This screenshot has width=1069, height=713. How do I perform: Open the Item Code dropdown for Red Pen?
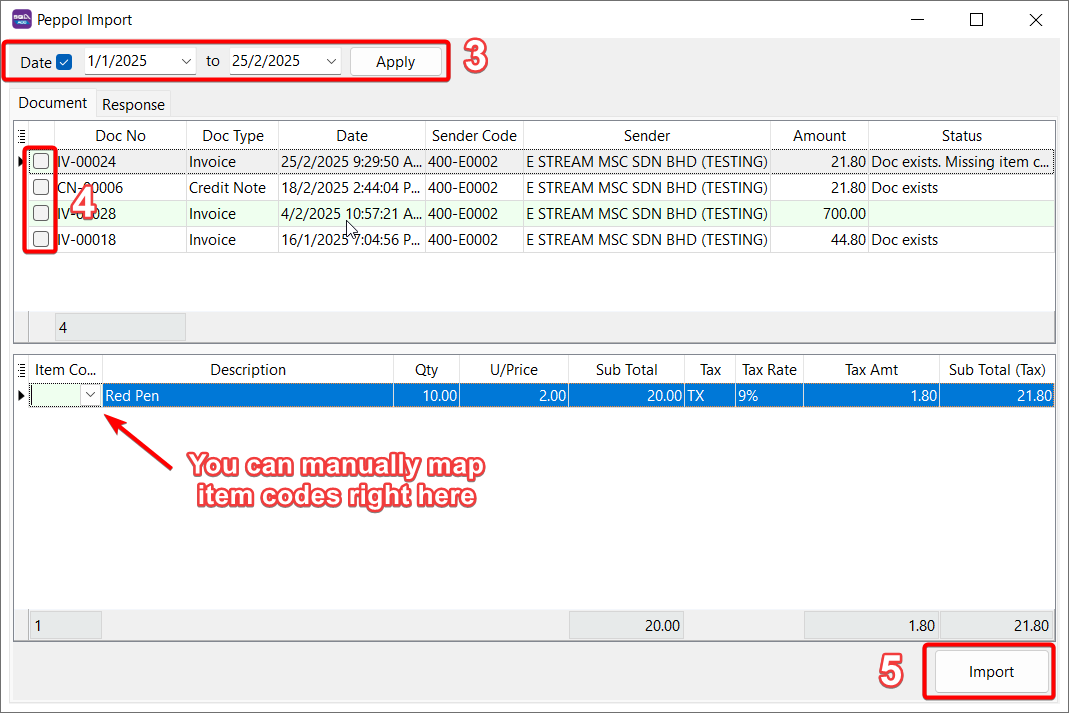90,396
